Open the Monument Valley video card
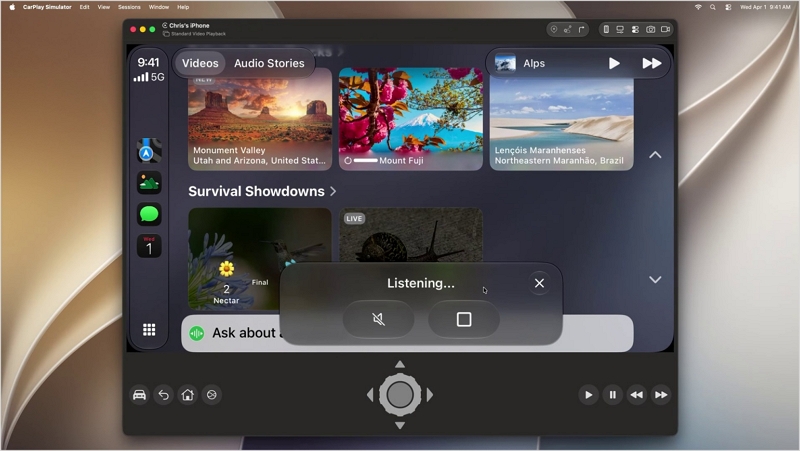This screenshot has height=451, width=800. (x=260, y=119)
